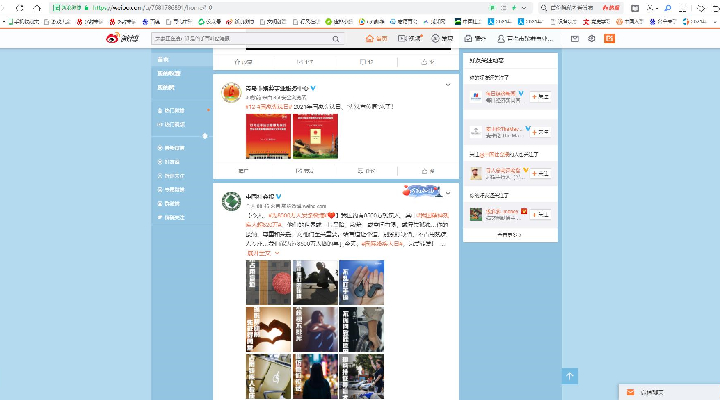Open the heart-shaped hands silhouette thumbnail
This screenshot has width=720, height=400.
[x=268, y=330]
